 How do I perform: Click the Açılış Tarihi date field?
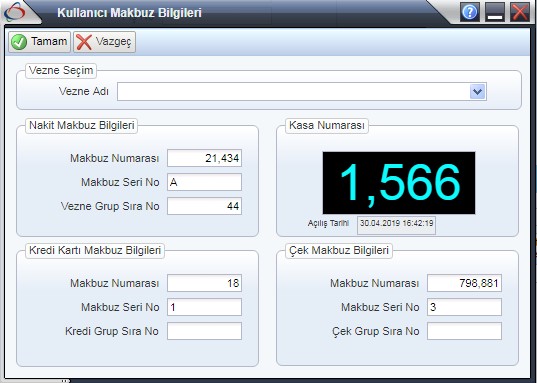[x=396, y=225]
